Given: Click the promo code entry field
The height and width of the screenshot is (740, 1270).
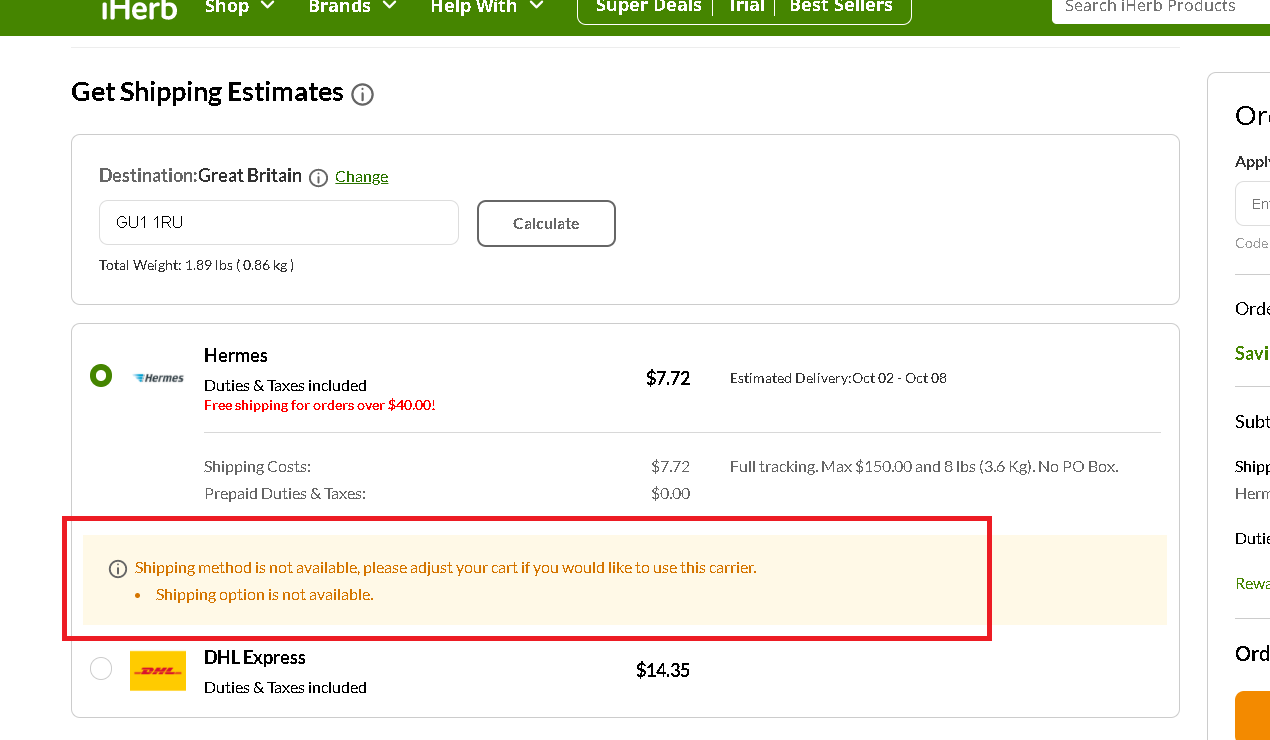Looking at the screenshot, I should (x=1253, y=203).
